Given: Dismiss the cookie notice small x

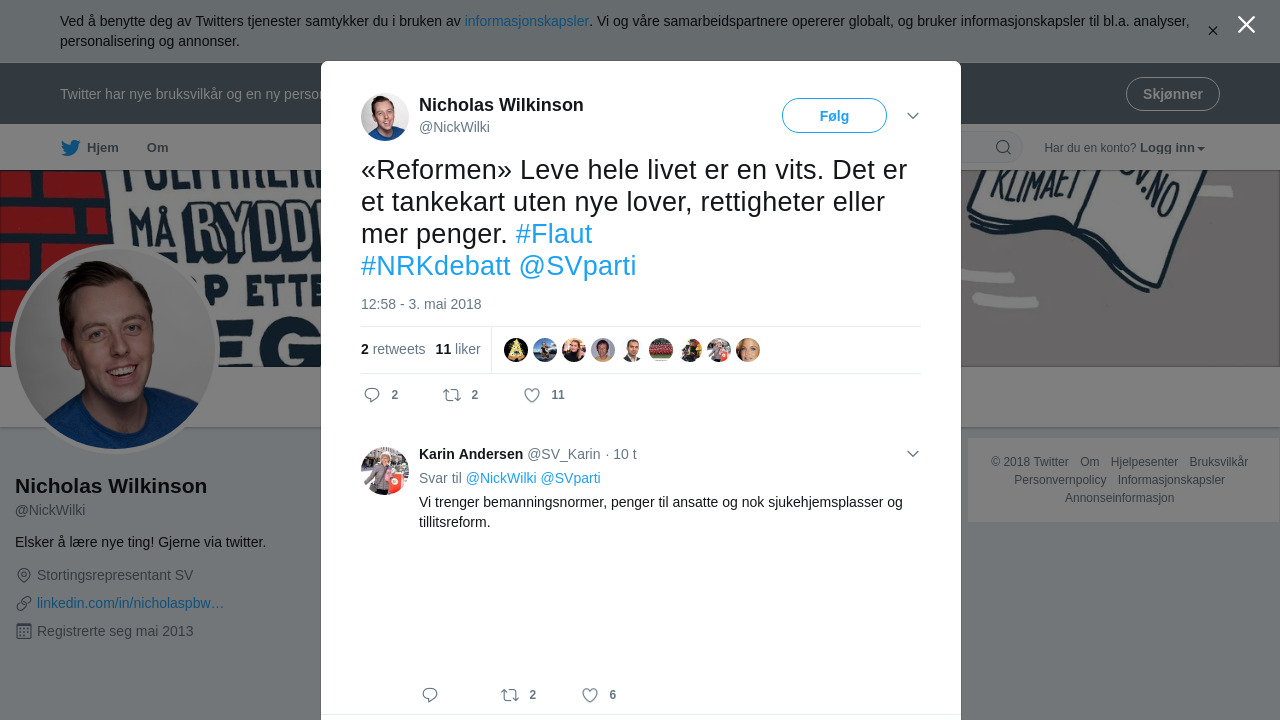Looking at the screenshot, I should click(1212, 31).
